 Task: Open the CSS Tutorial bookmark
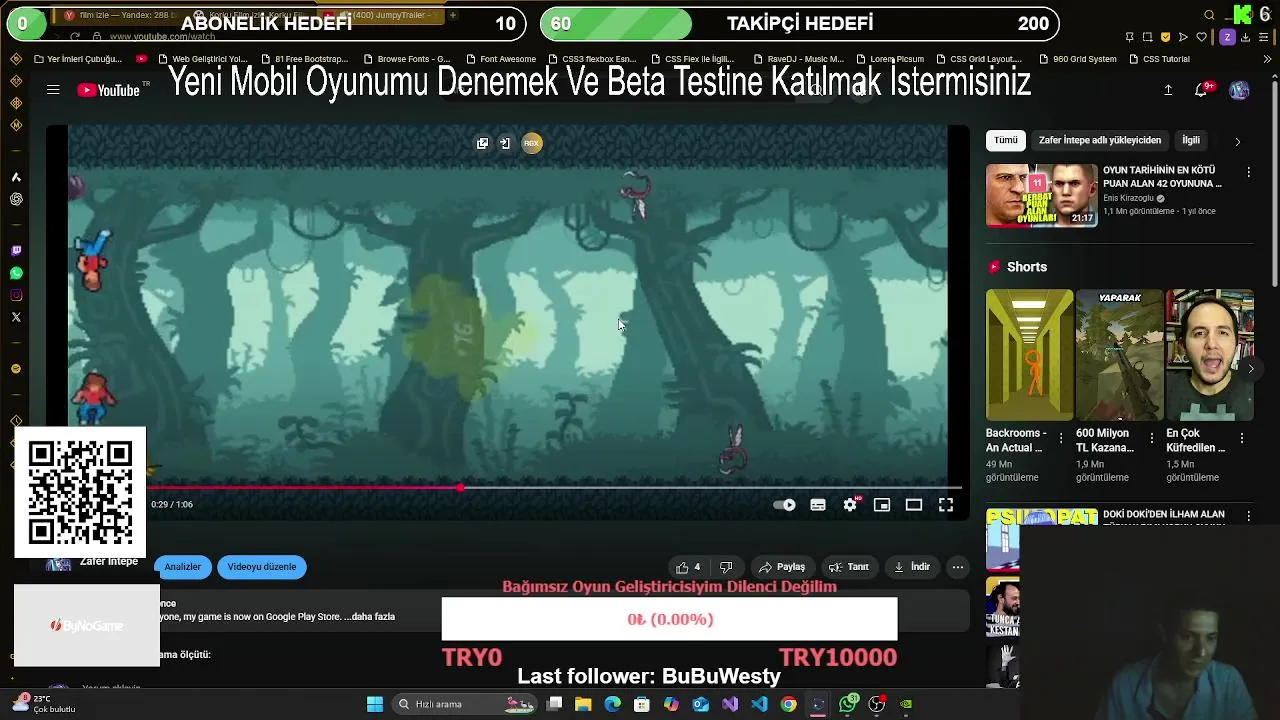pyautogui.click(x=1160, y=59)
